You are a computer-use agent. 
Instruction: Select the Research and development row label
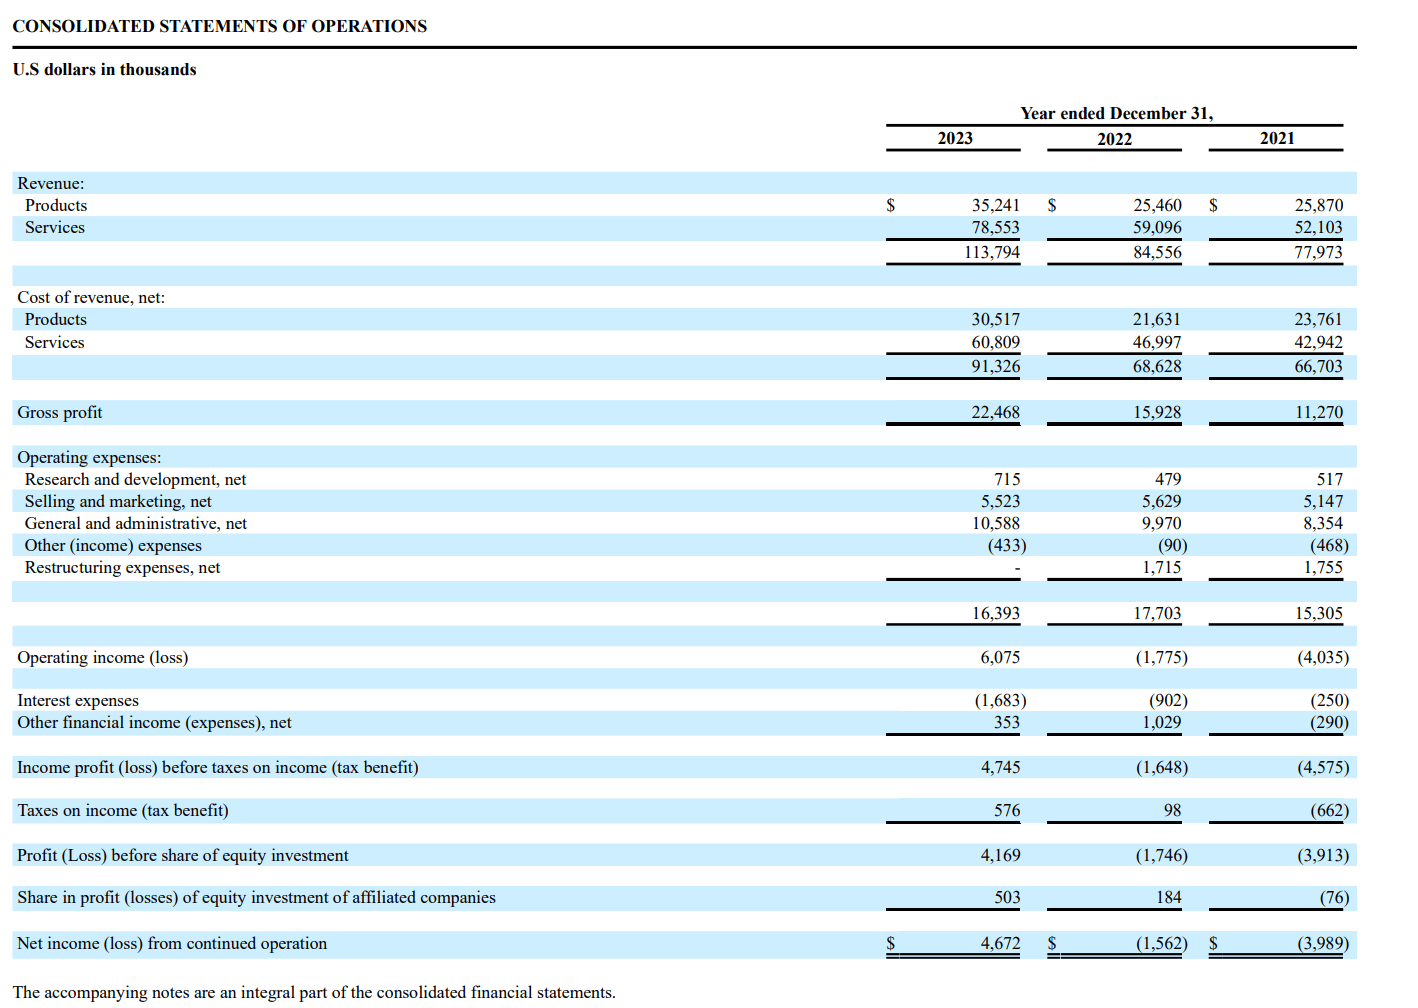137,479
